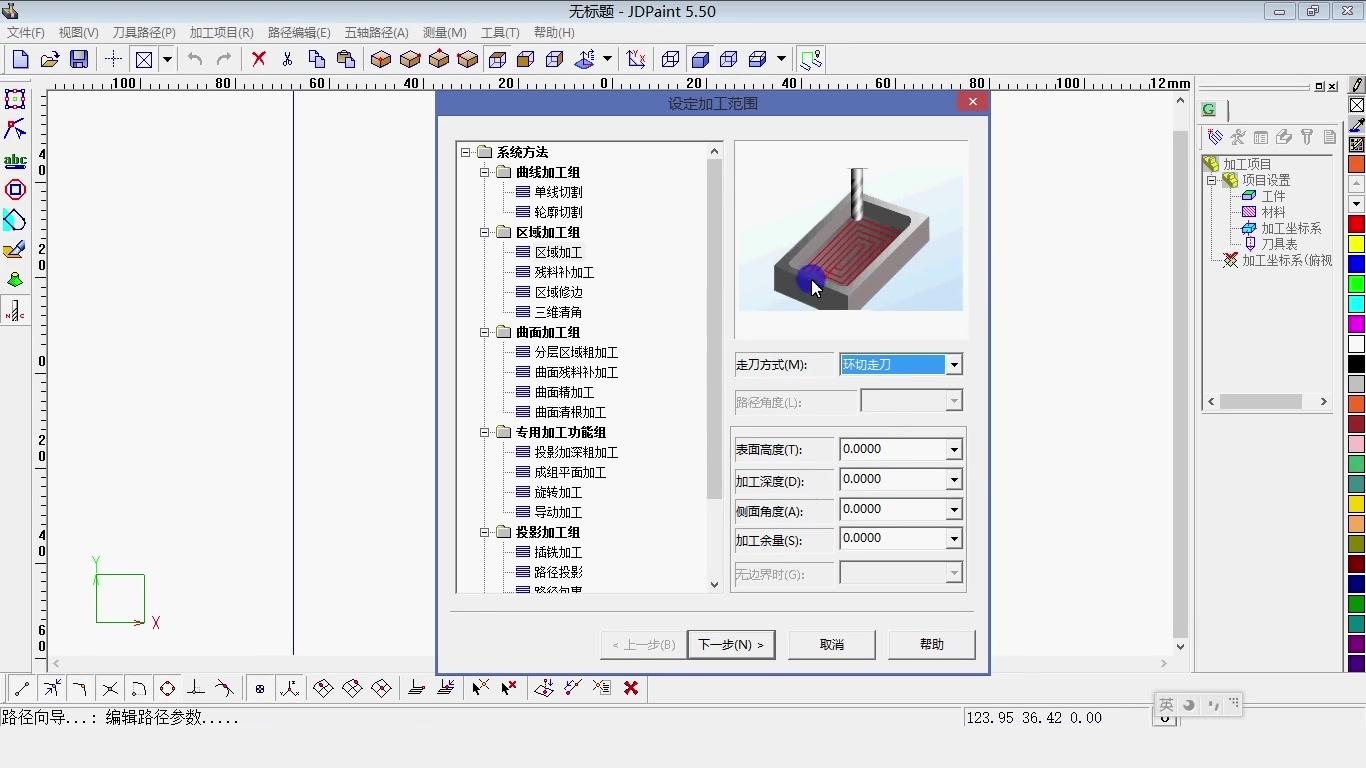Save the document using the disk icon
Viewport: 1366px width, 768px height.
pos(79,59)
